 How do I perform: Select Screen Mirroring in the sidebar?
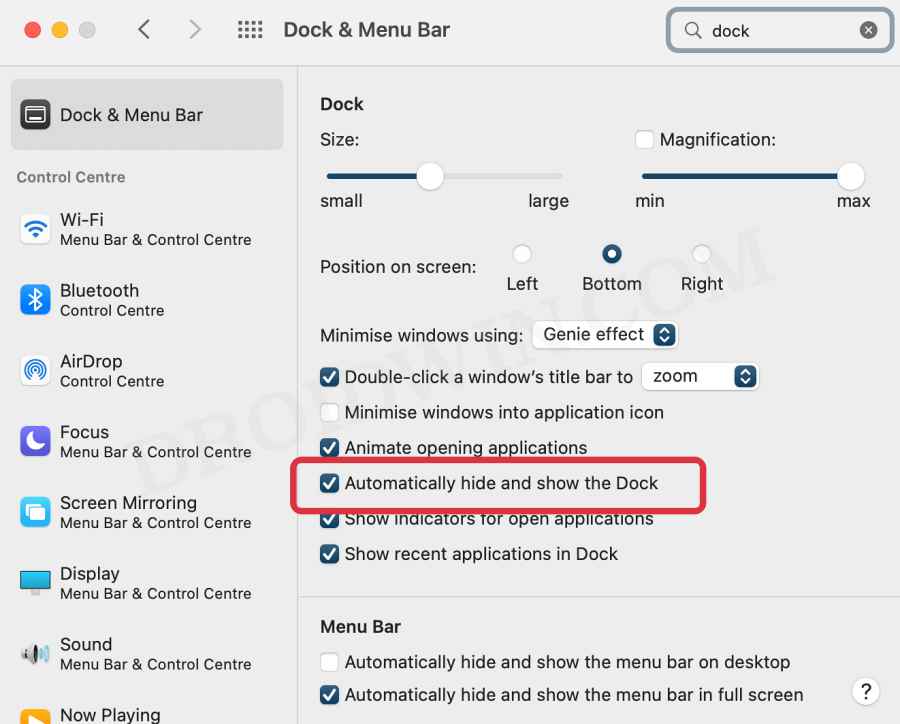coord(110,513)
